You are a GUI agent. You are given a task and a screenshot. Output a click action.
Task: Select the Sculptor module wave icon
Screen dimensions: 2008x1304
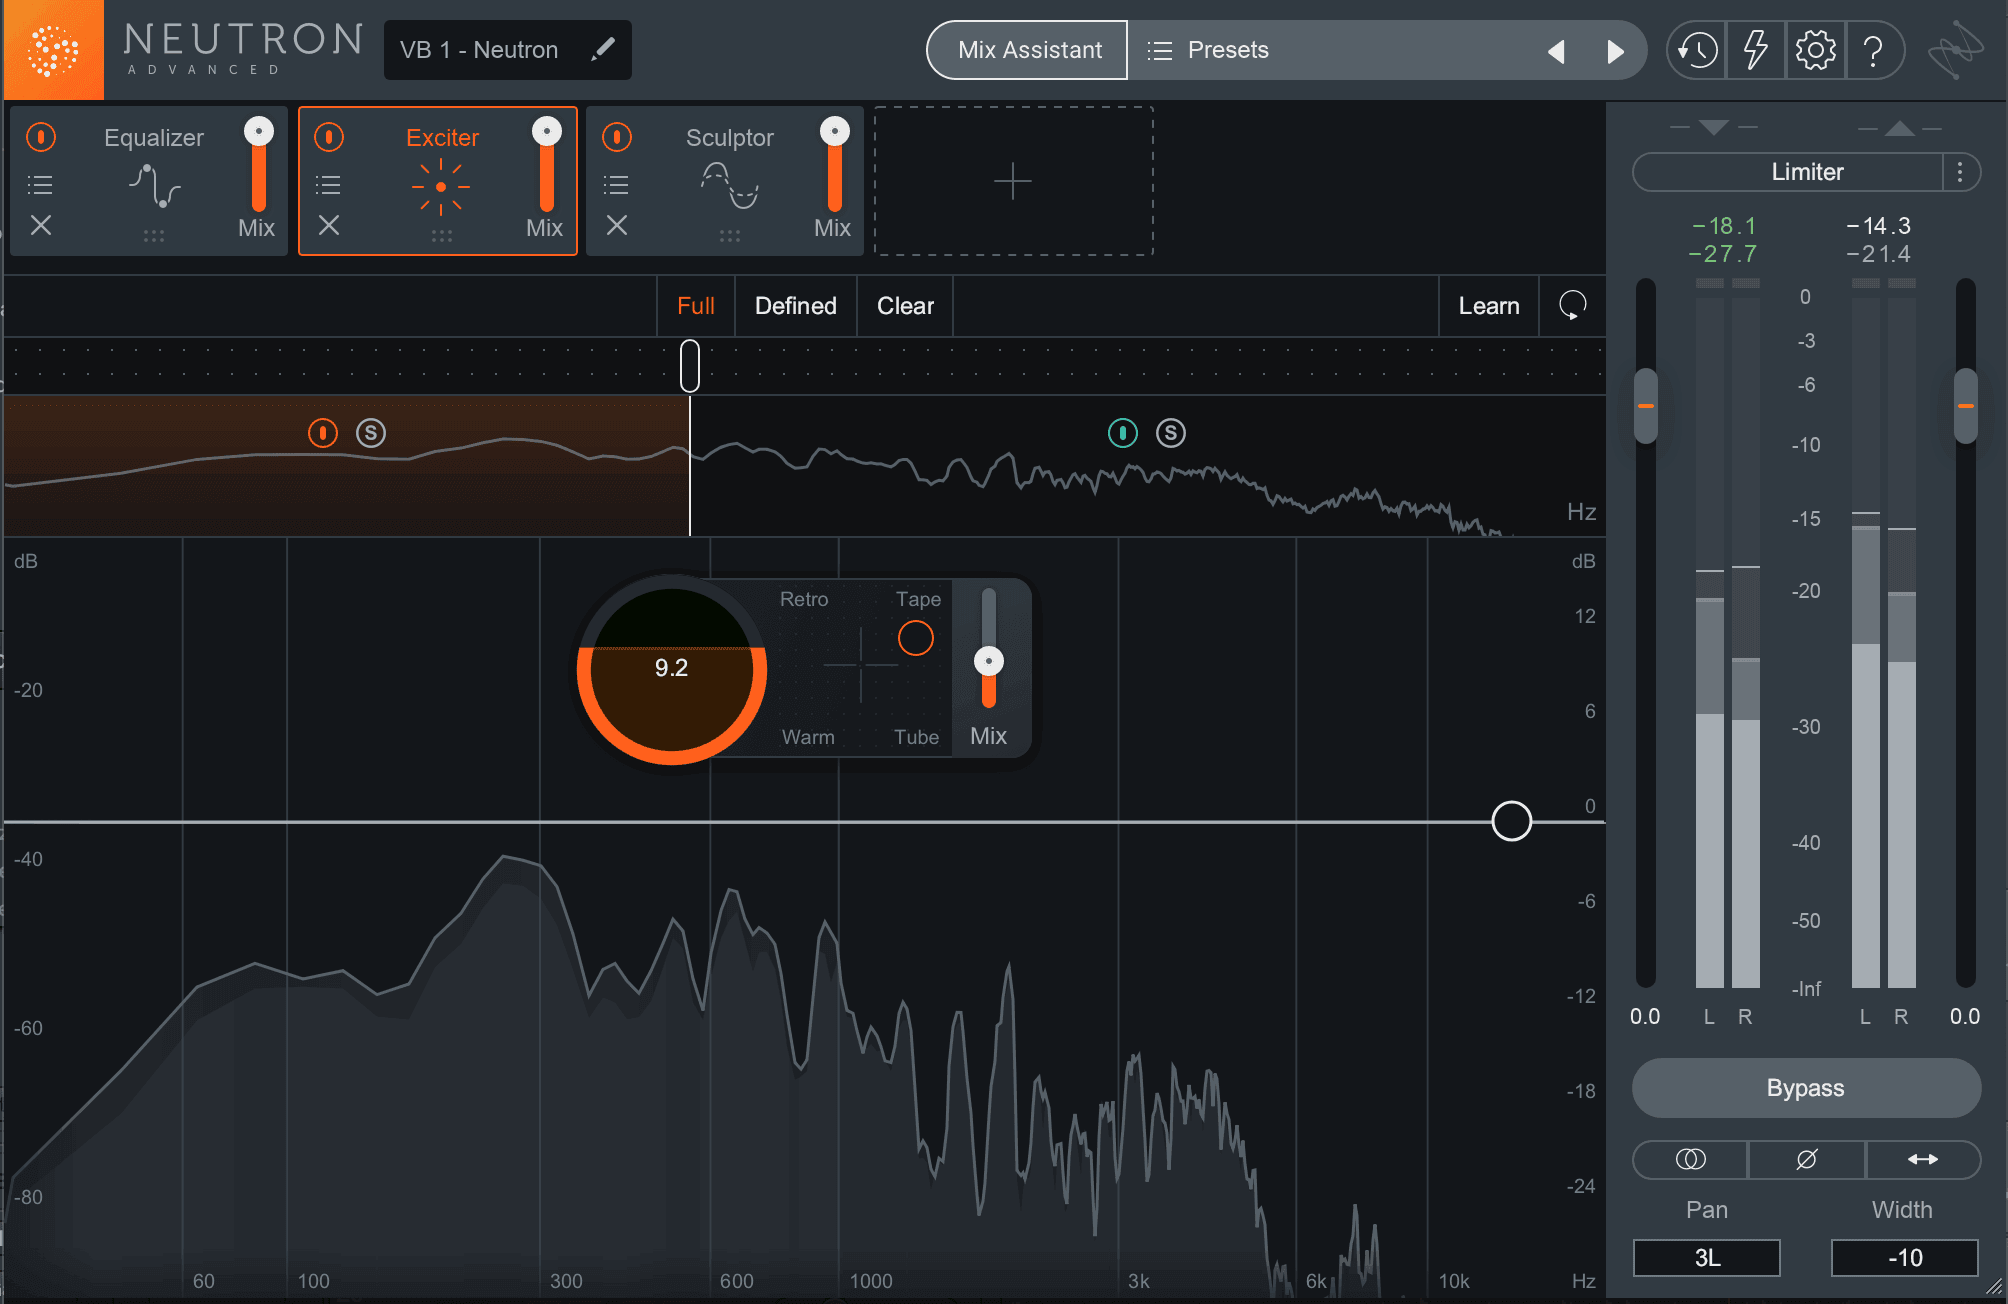tap(729, 186)
